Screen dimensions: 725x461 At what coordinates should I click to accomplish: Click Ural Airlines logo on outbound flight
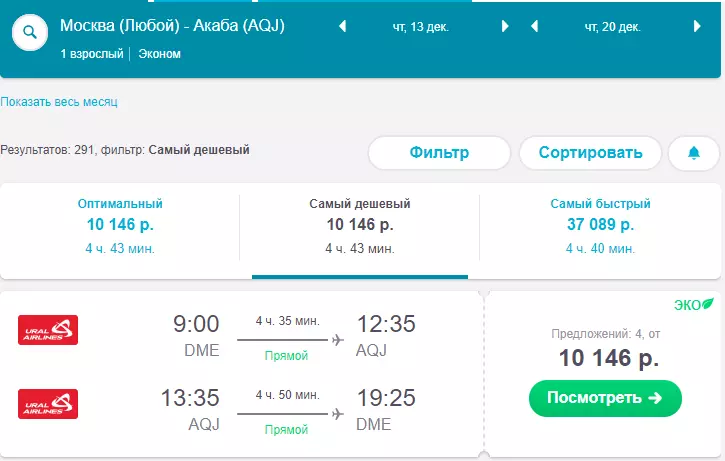click(x=48, y=330)
